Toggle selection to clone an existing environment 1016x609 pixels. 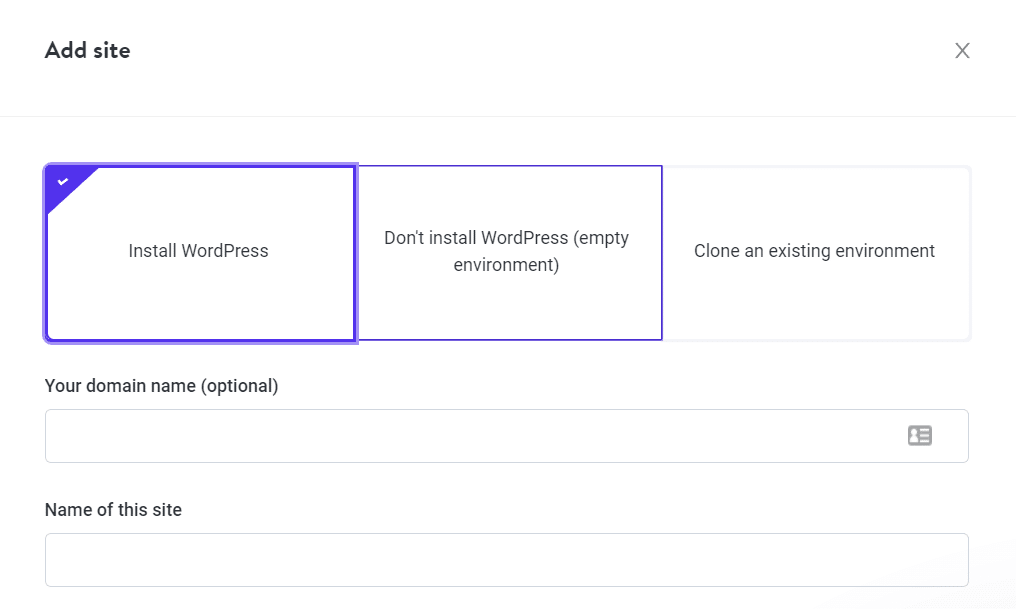pos(814,252)
